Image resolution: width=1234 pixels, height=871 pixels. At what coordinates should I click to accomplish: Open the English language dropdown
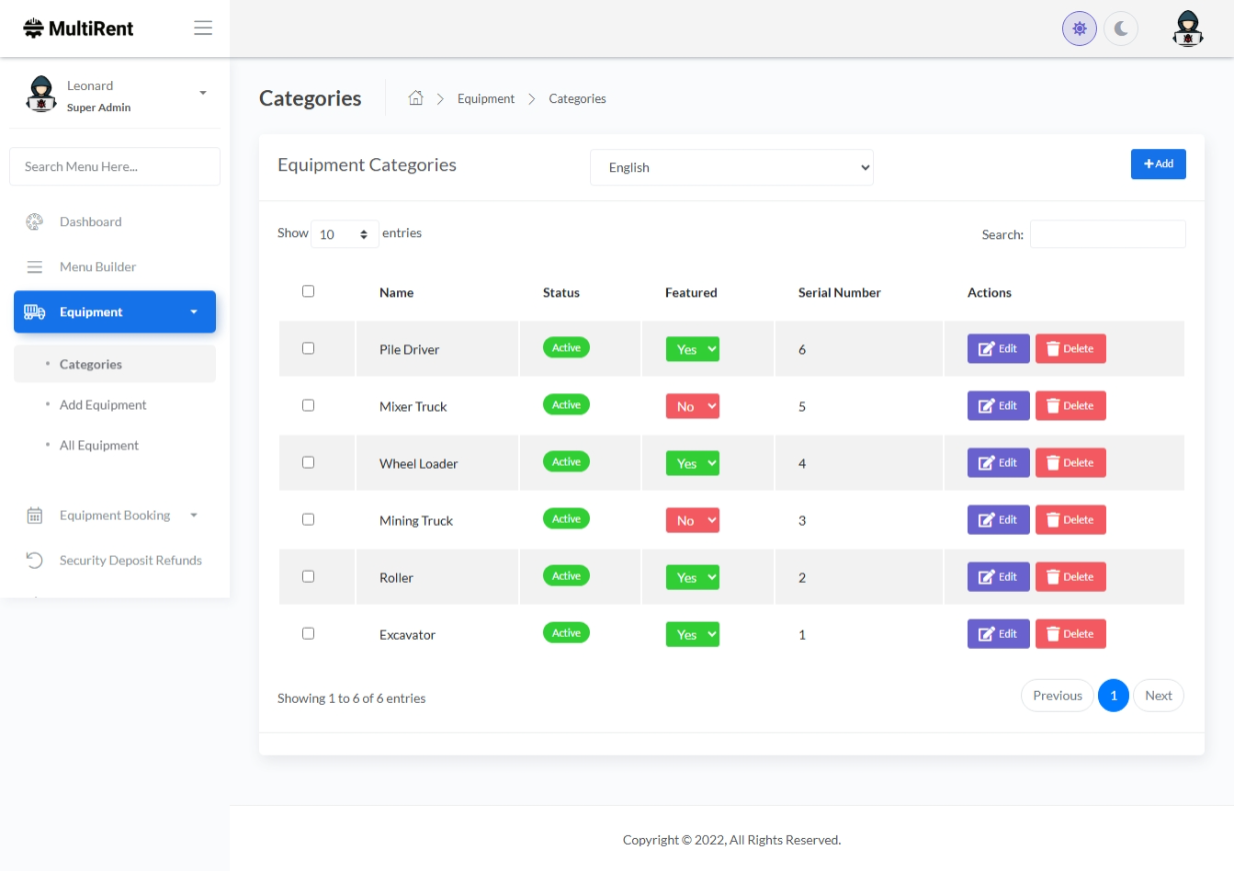(x=731, y=168)
